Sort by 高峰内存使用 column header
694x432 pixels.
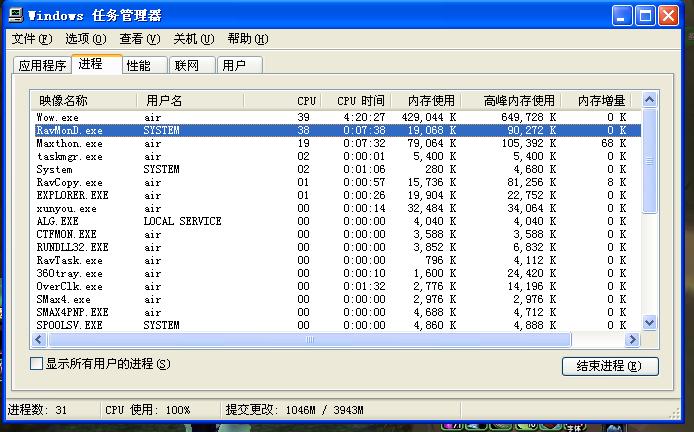coord(511,100)
